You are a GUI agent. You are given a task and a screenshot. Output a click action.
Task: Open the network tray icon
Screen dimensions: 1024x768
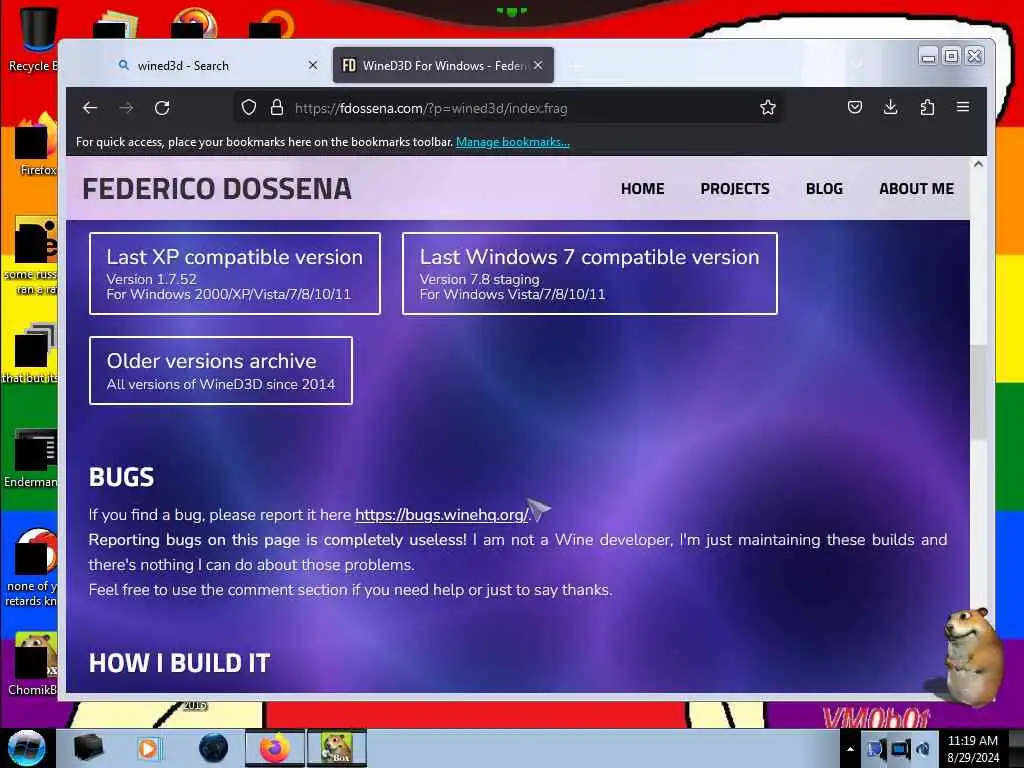click(x=900, y=749)
